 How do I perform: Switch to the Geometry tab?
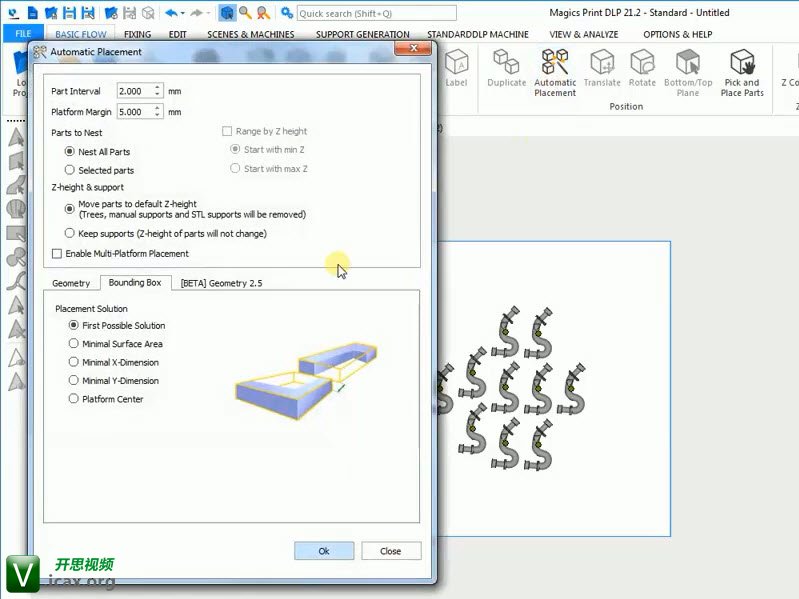(x=71, y=283)
